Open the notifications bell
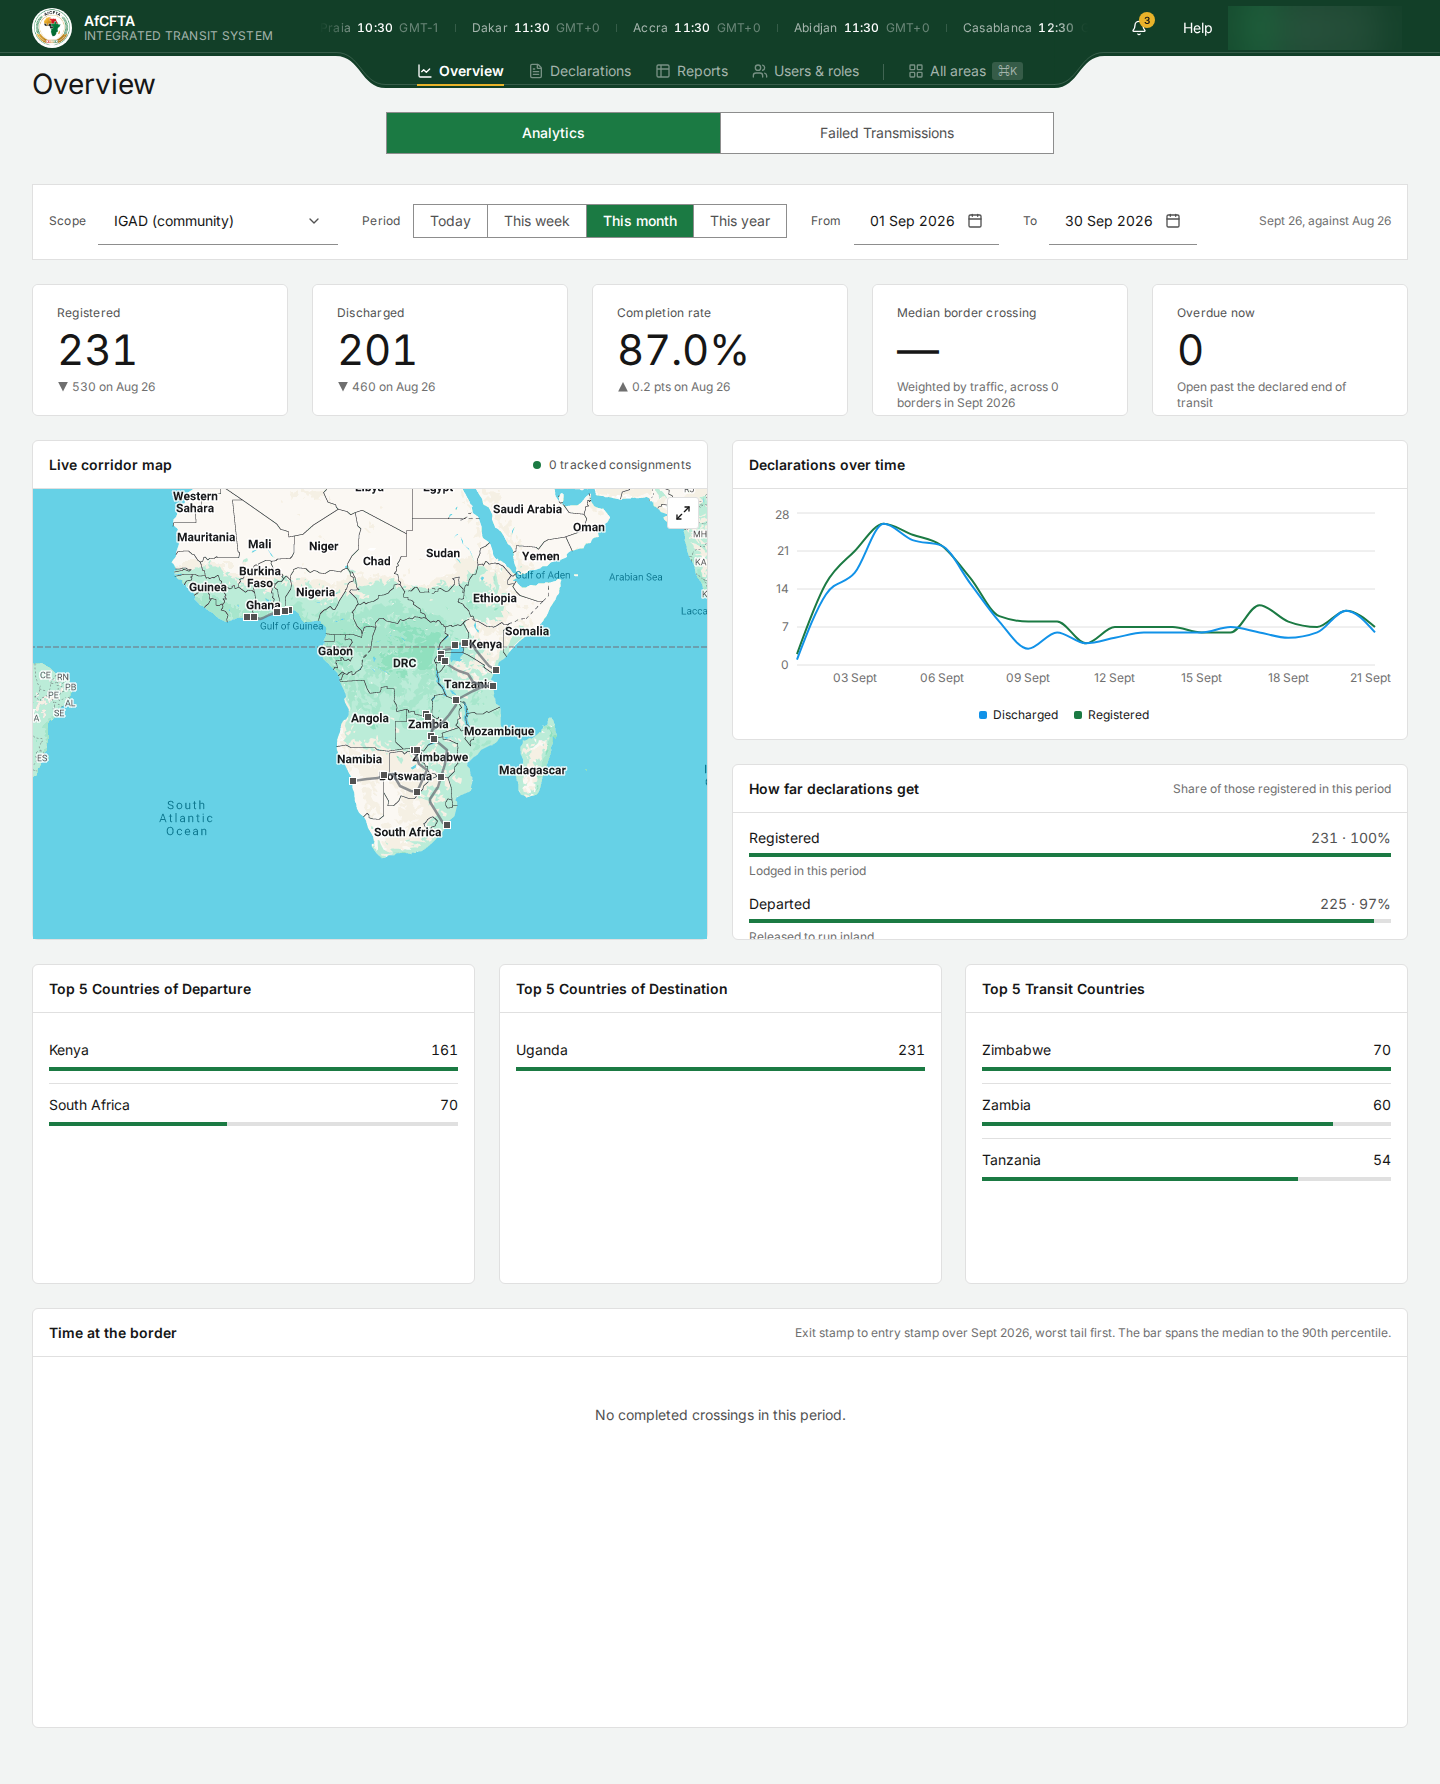1440x1784 pixels. 1139,28
